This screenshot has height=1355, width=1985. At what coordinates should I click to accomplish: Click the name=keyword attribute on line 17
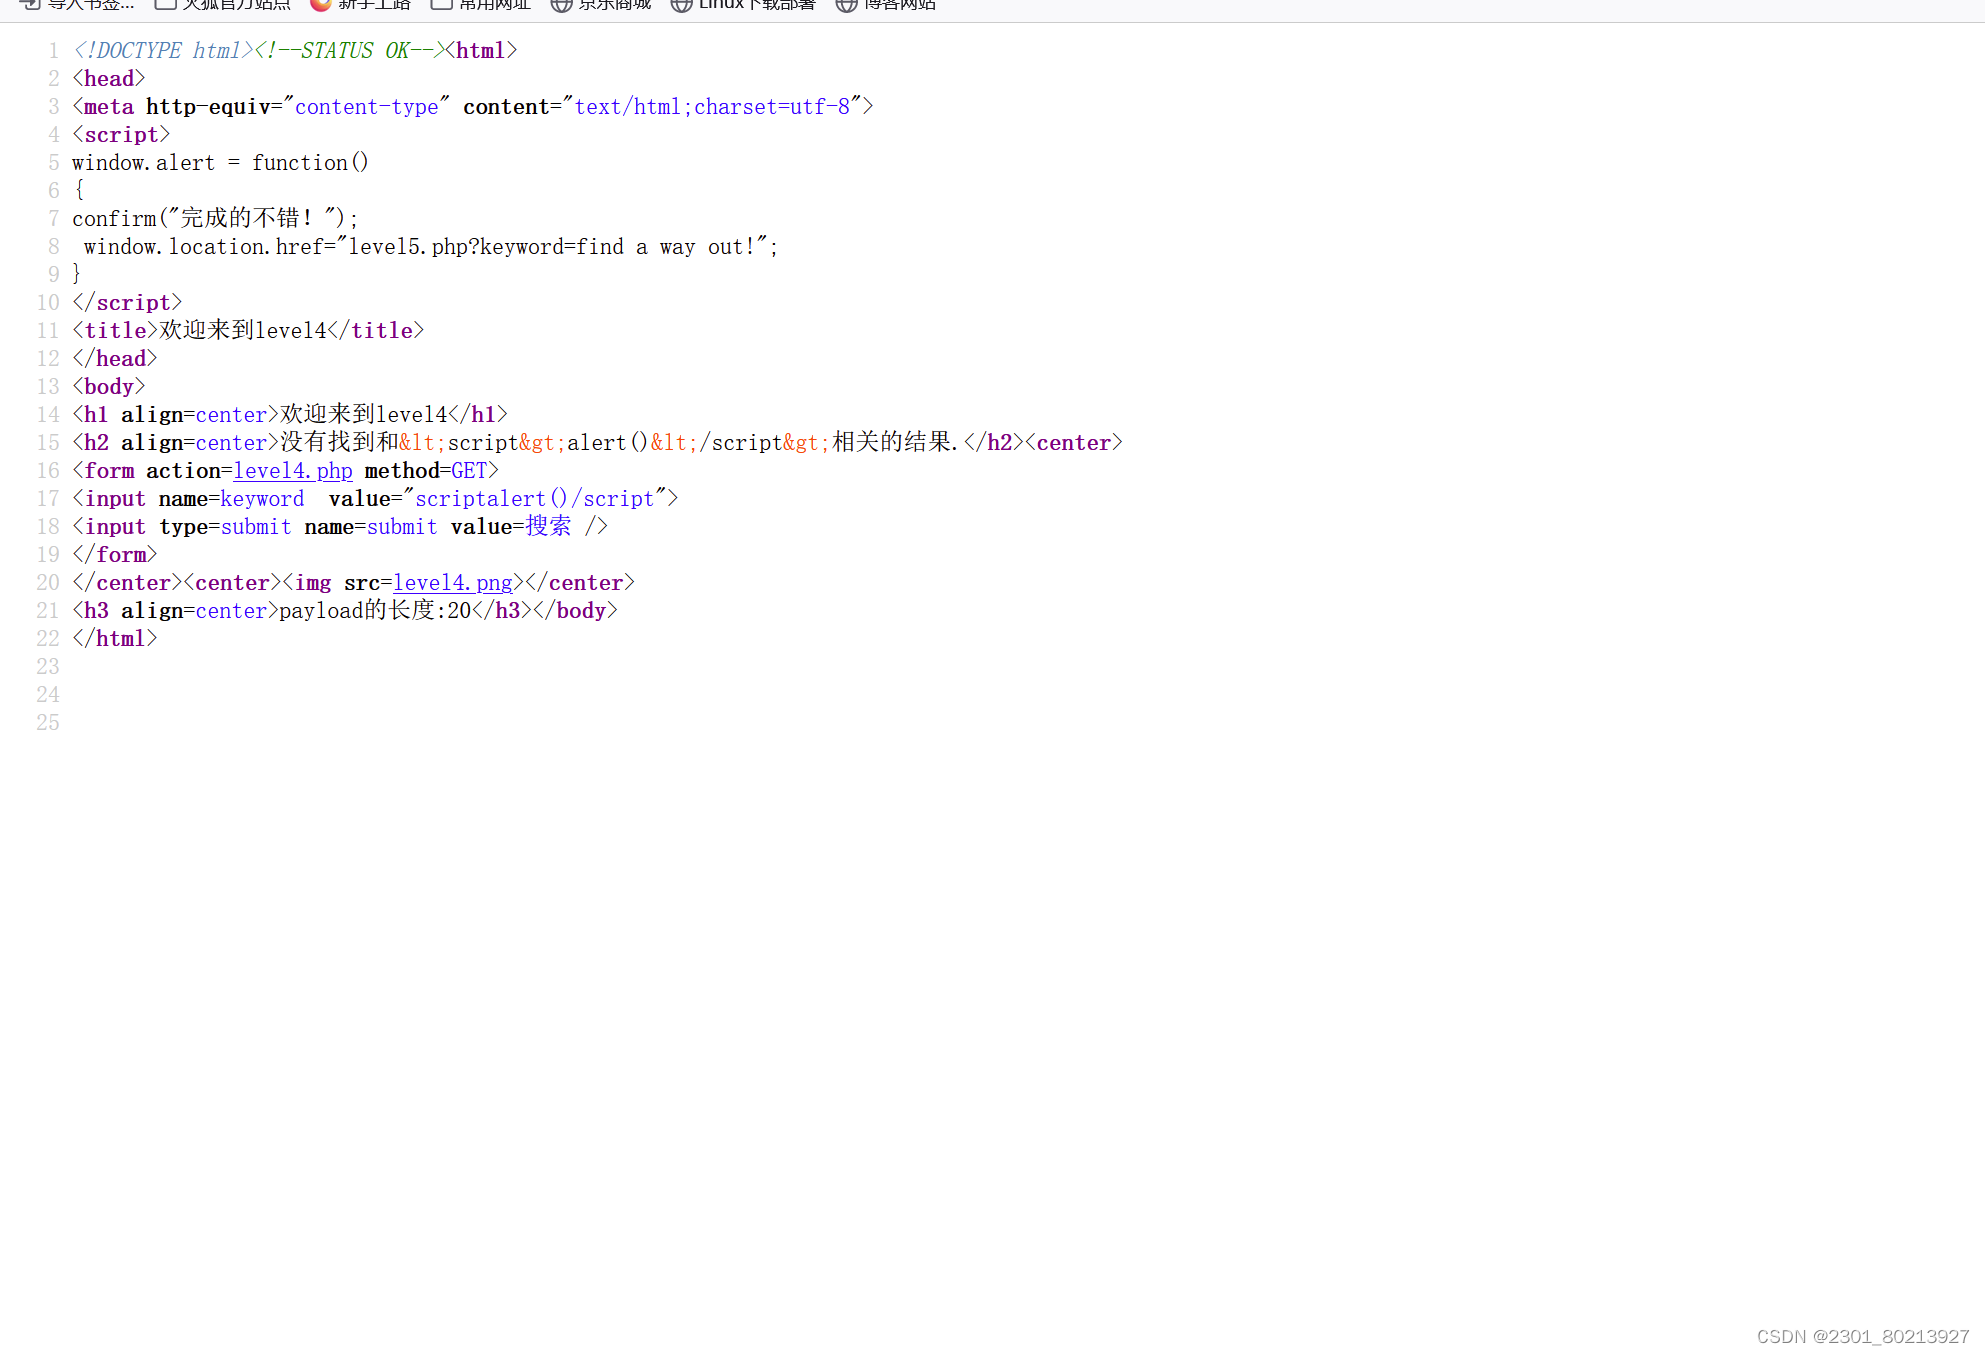(x=231, y=499)
